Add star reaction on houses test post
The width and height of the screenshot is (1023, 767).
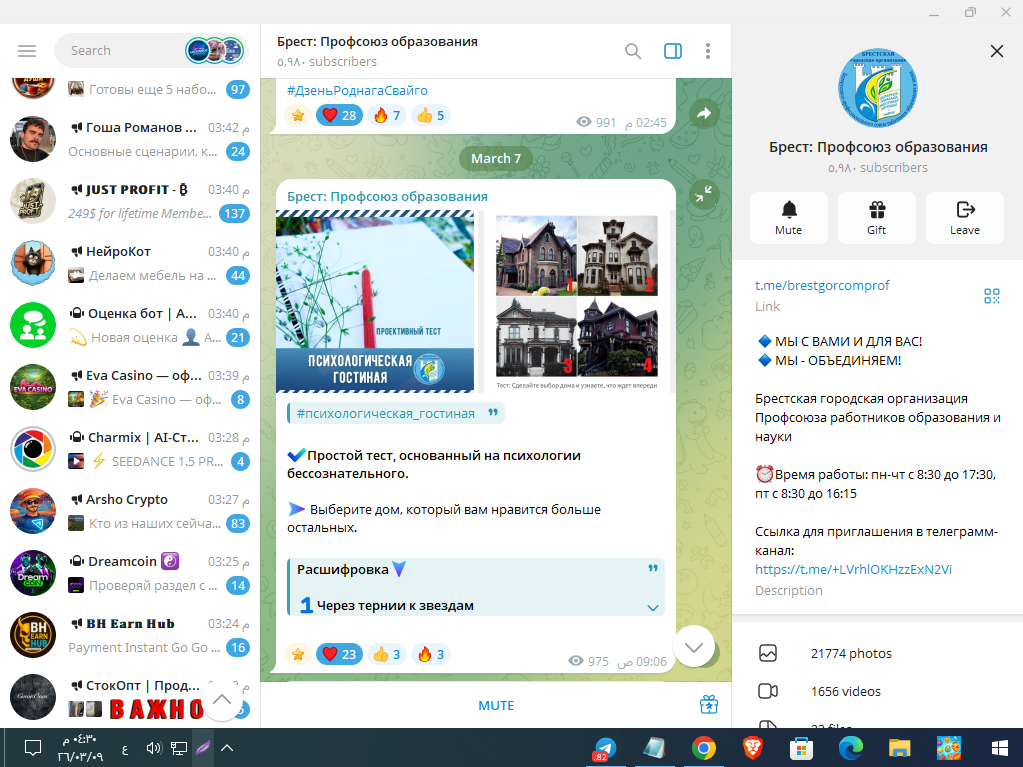coord(298,654)
